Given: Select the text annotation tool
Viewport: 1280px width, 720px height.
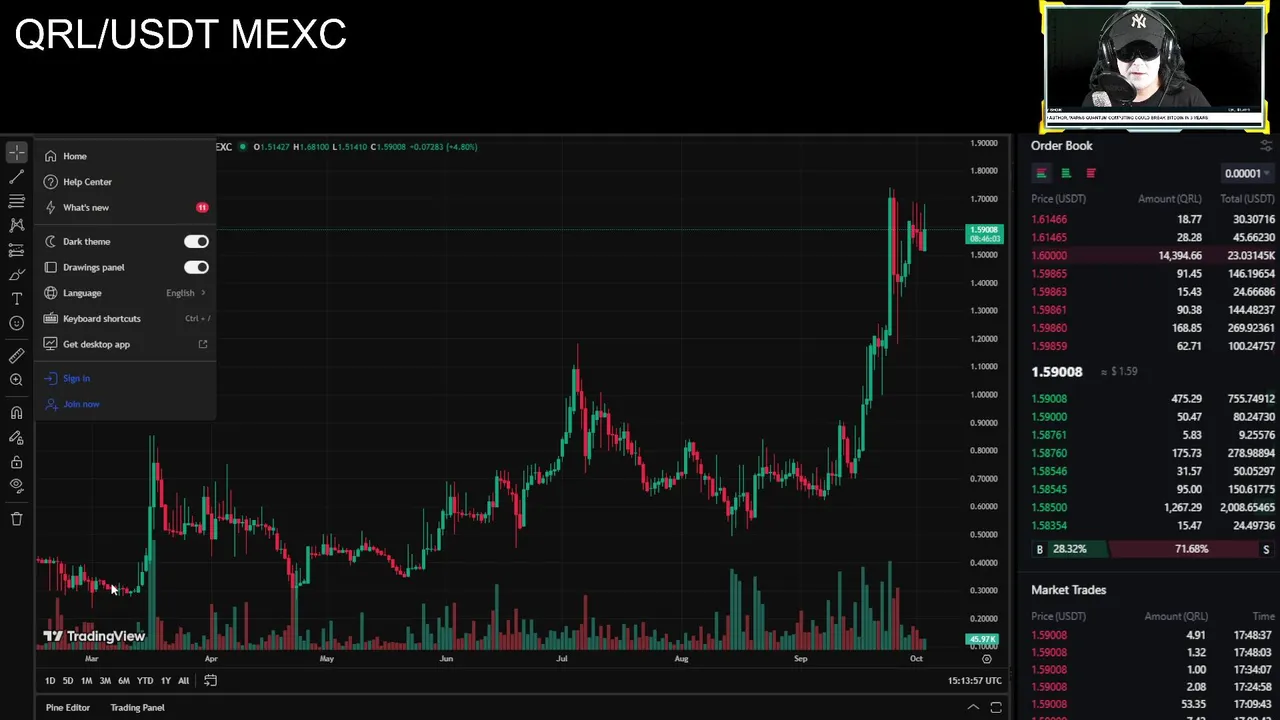Looking at the screenshot, I should click(x=17, y=299).
